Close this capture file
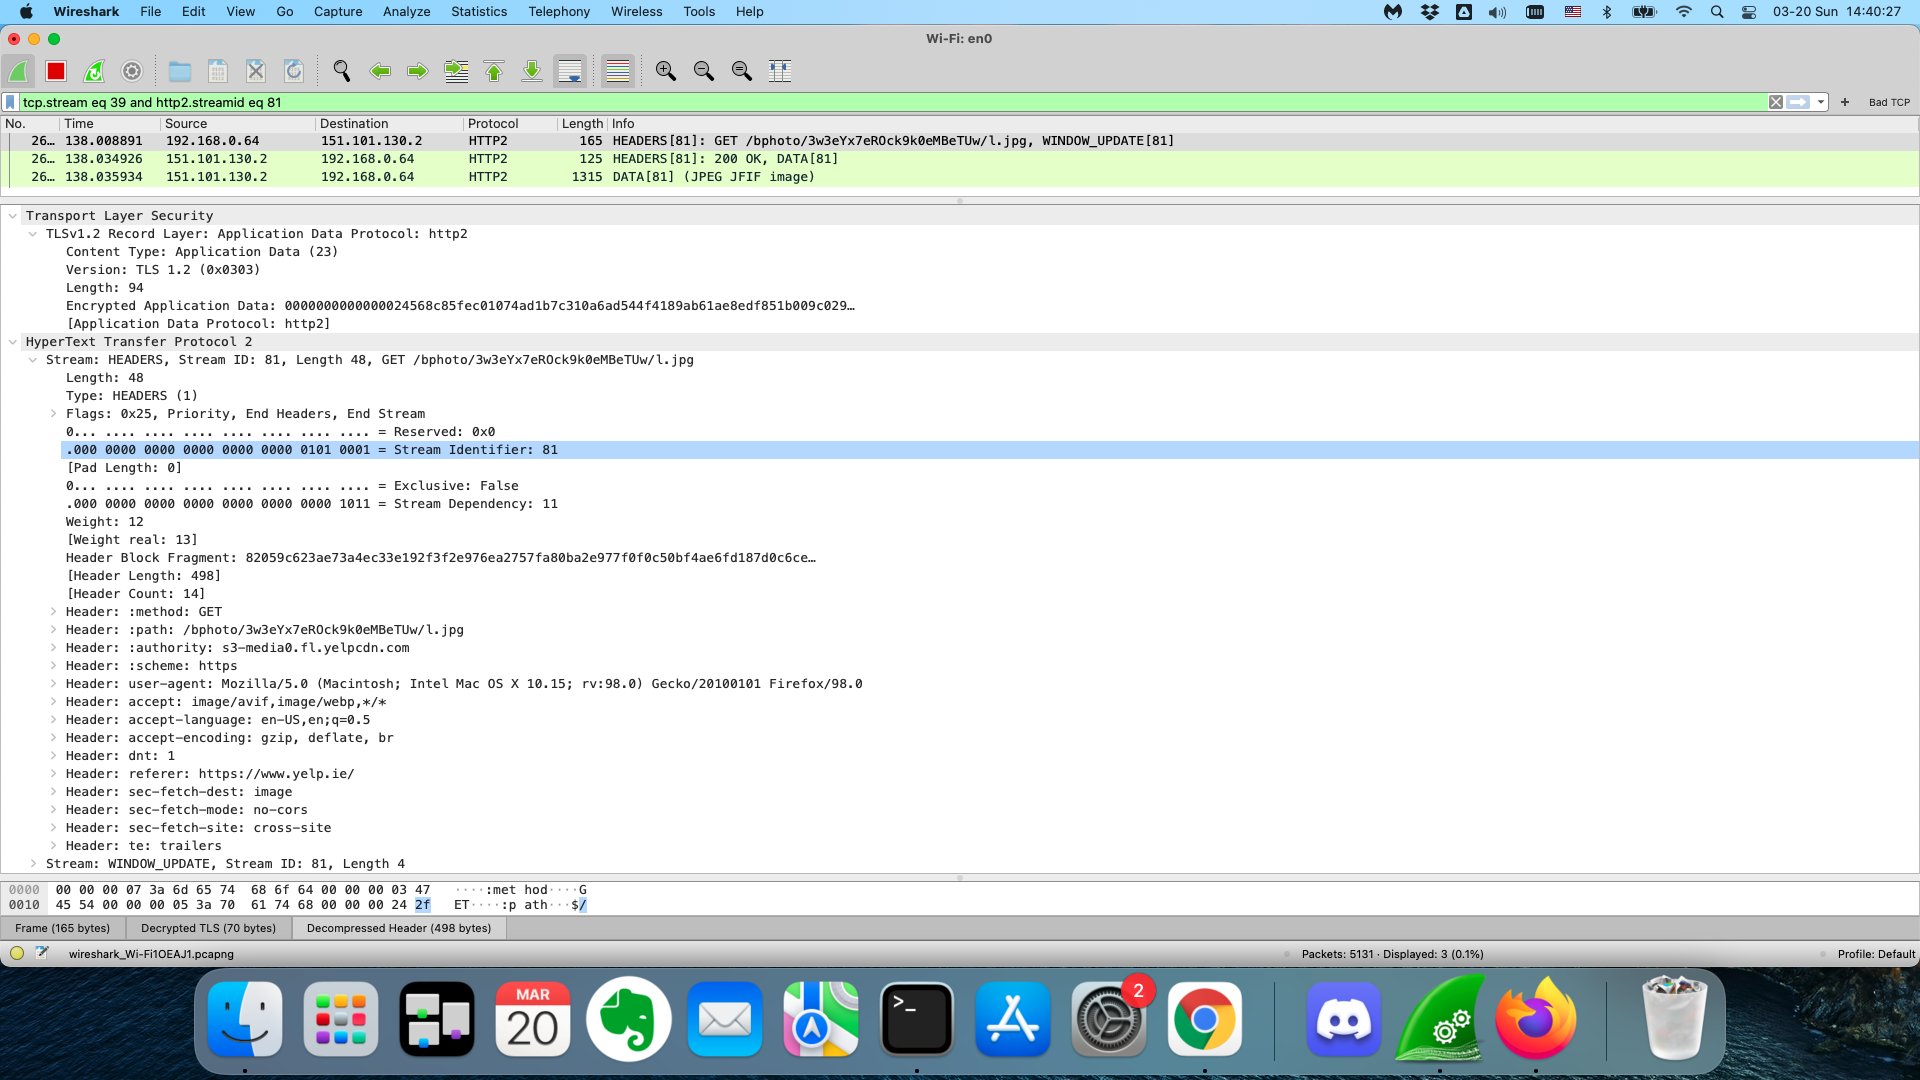Viewport: 1920px width, 1080px height. tap(256, 71)
